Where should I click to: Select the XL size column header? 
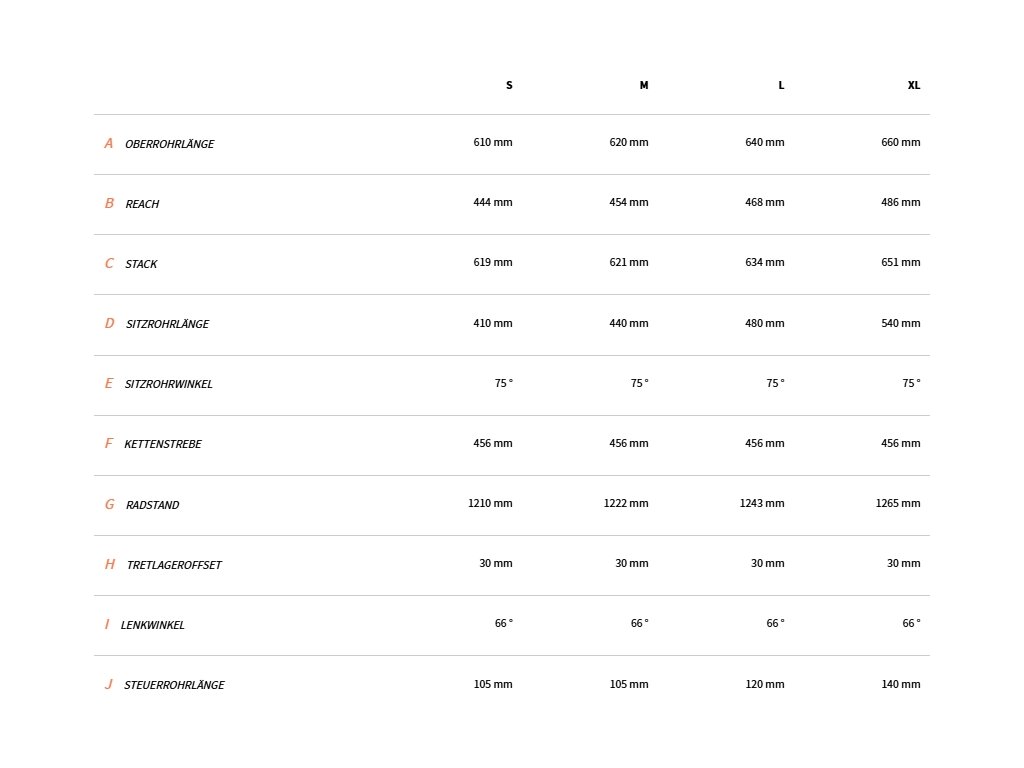click(x=914, y=86)
